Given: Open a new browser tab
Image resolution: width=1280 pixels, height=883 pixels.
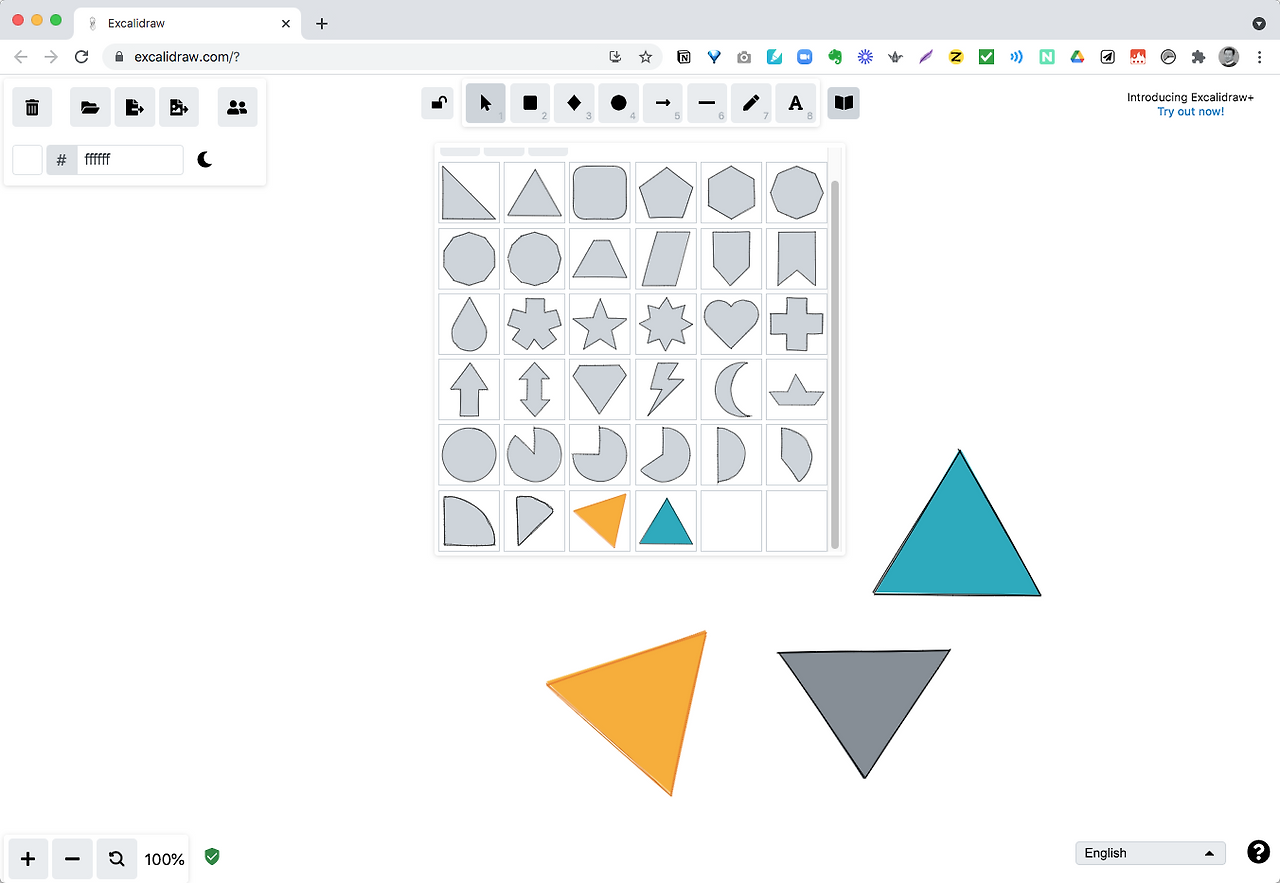Looking at the screenshot, I should [x=321, y=23].
